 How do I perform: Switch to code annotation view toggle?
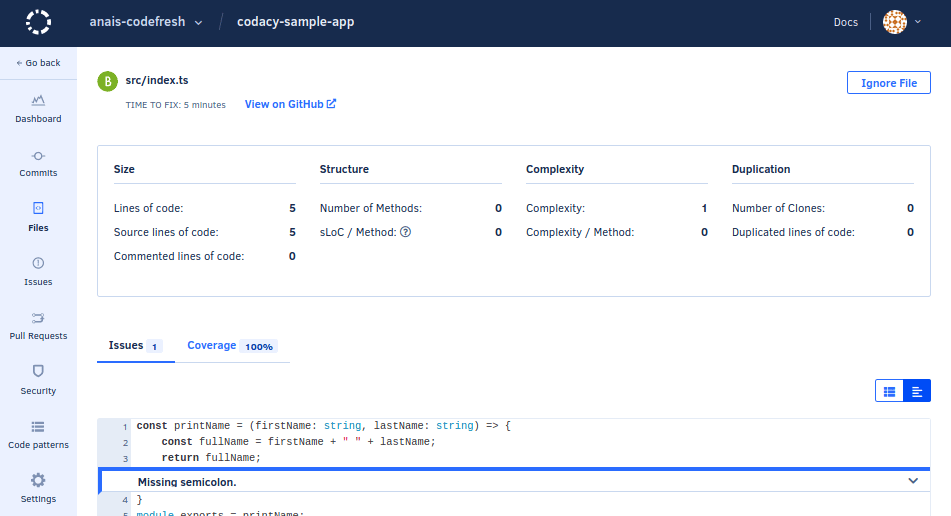[917, 391]
